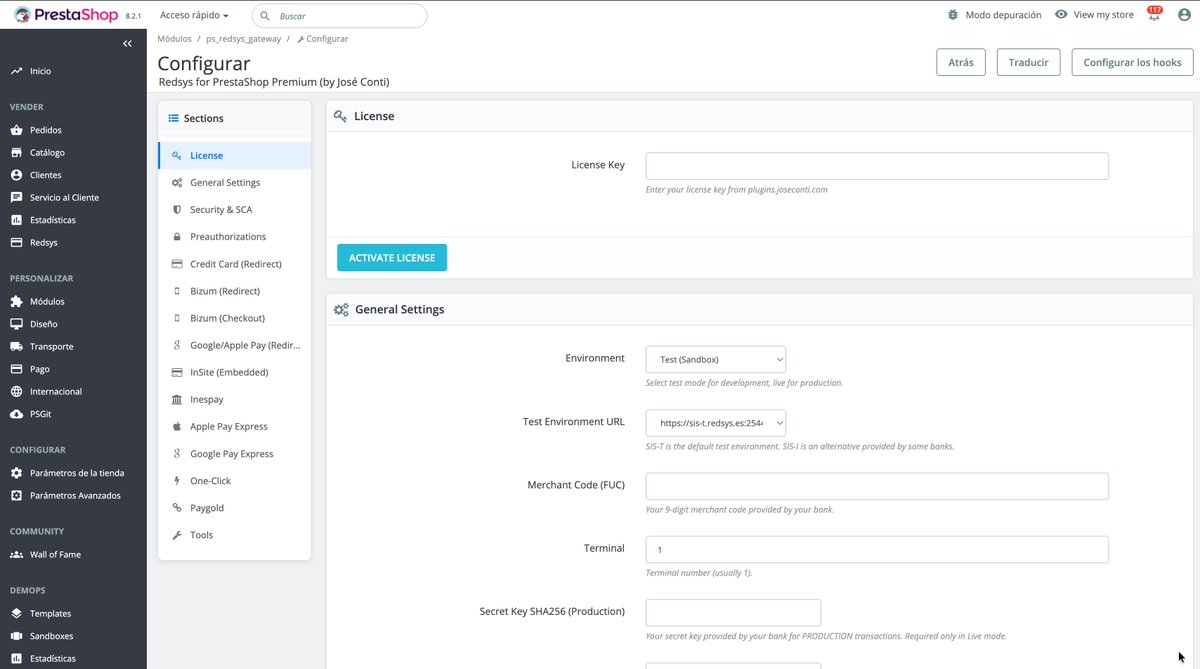Open the notifications bell icon
This screenshot has width=1200, height=669.
point(1154,15)
